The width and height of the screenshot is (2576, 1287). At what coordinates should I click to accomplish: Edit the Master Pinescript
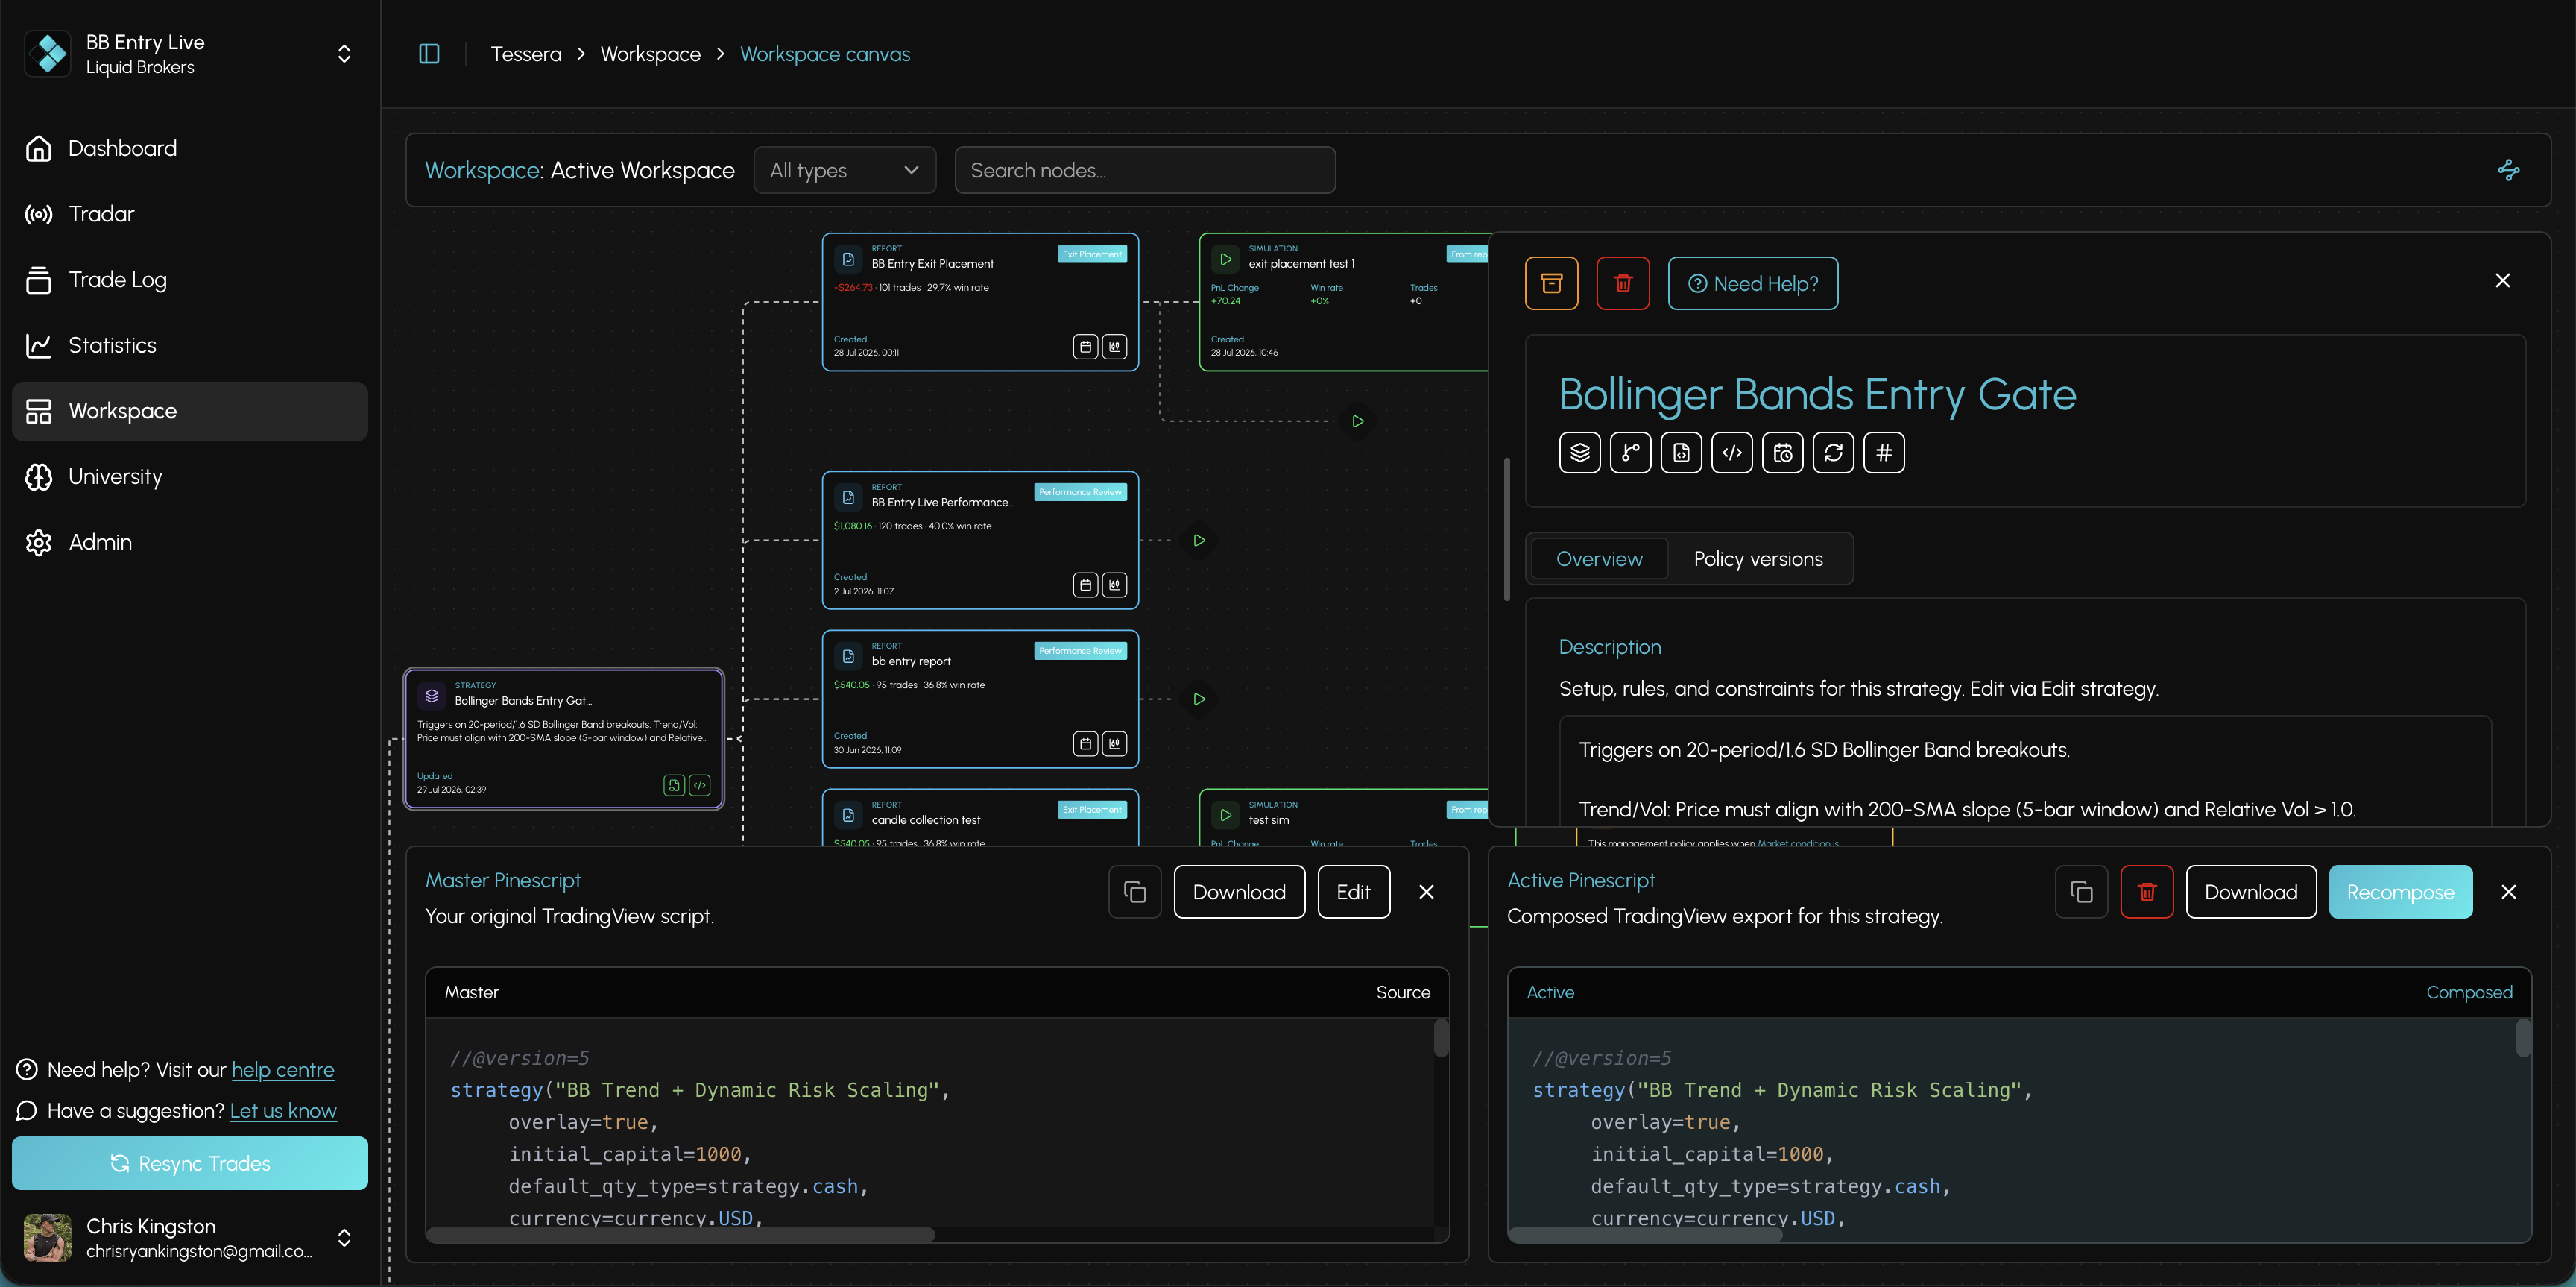[x=1354, y=892]
